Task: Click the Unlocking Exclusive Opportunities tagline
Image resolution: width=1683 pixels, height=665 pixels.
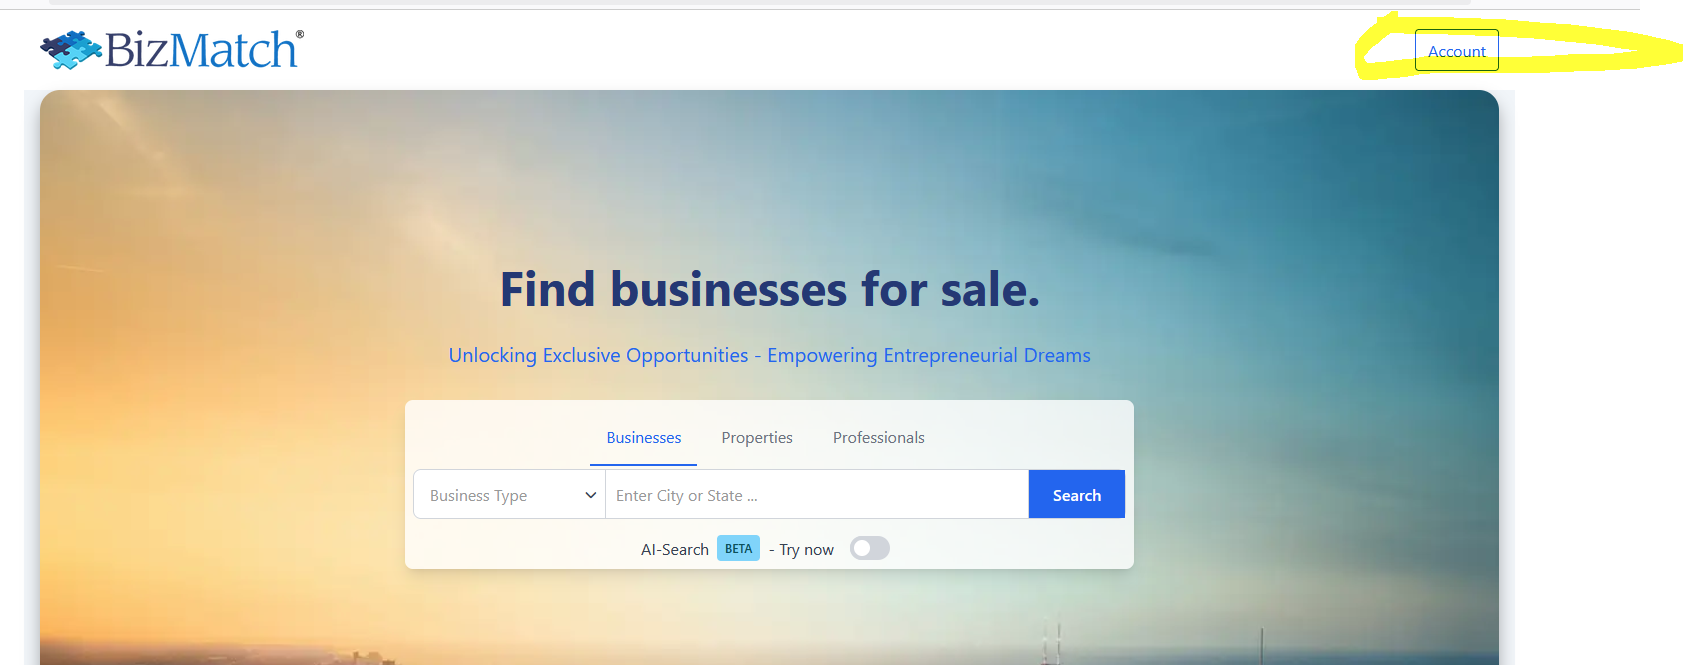Action: click(769, 356)
